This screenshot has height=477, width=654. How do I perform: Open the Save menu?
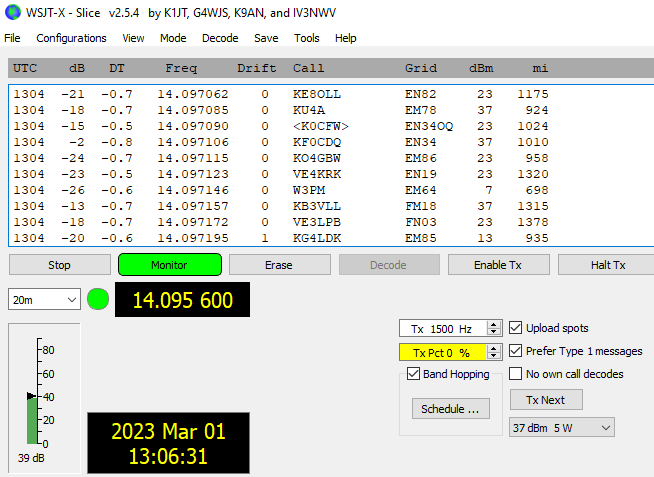tap(266, 38)
